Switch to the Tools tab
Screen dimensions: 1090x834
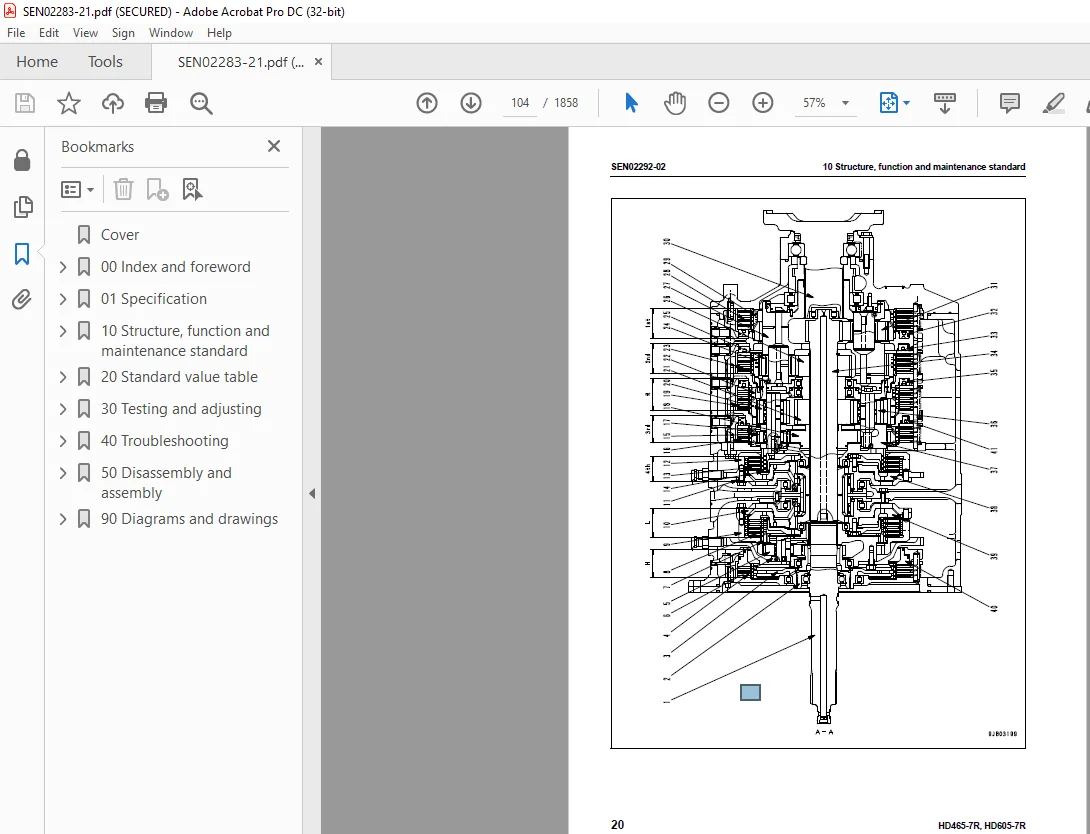coord(105,61)
